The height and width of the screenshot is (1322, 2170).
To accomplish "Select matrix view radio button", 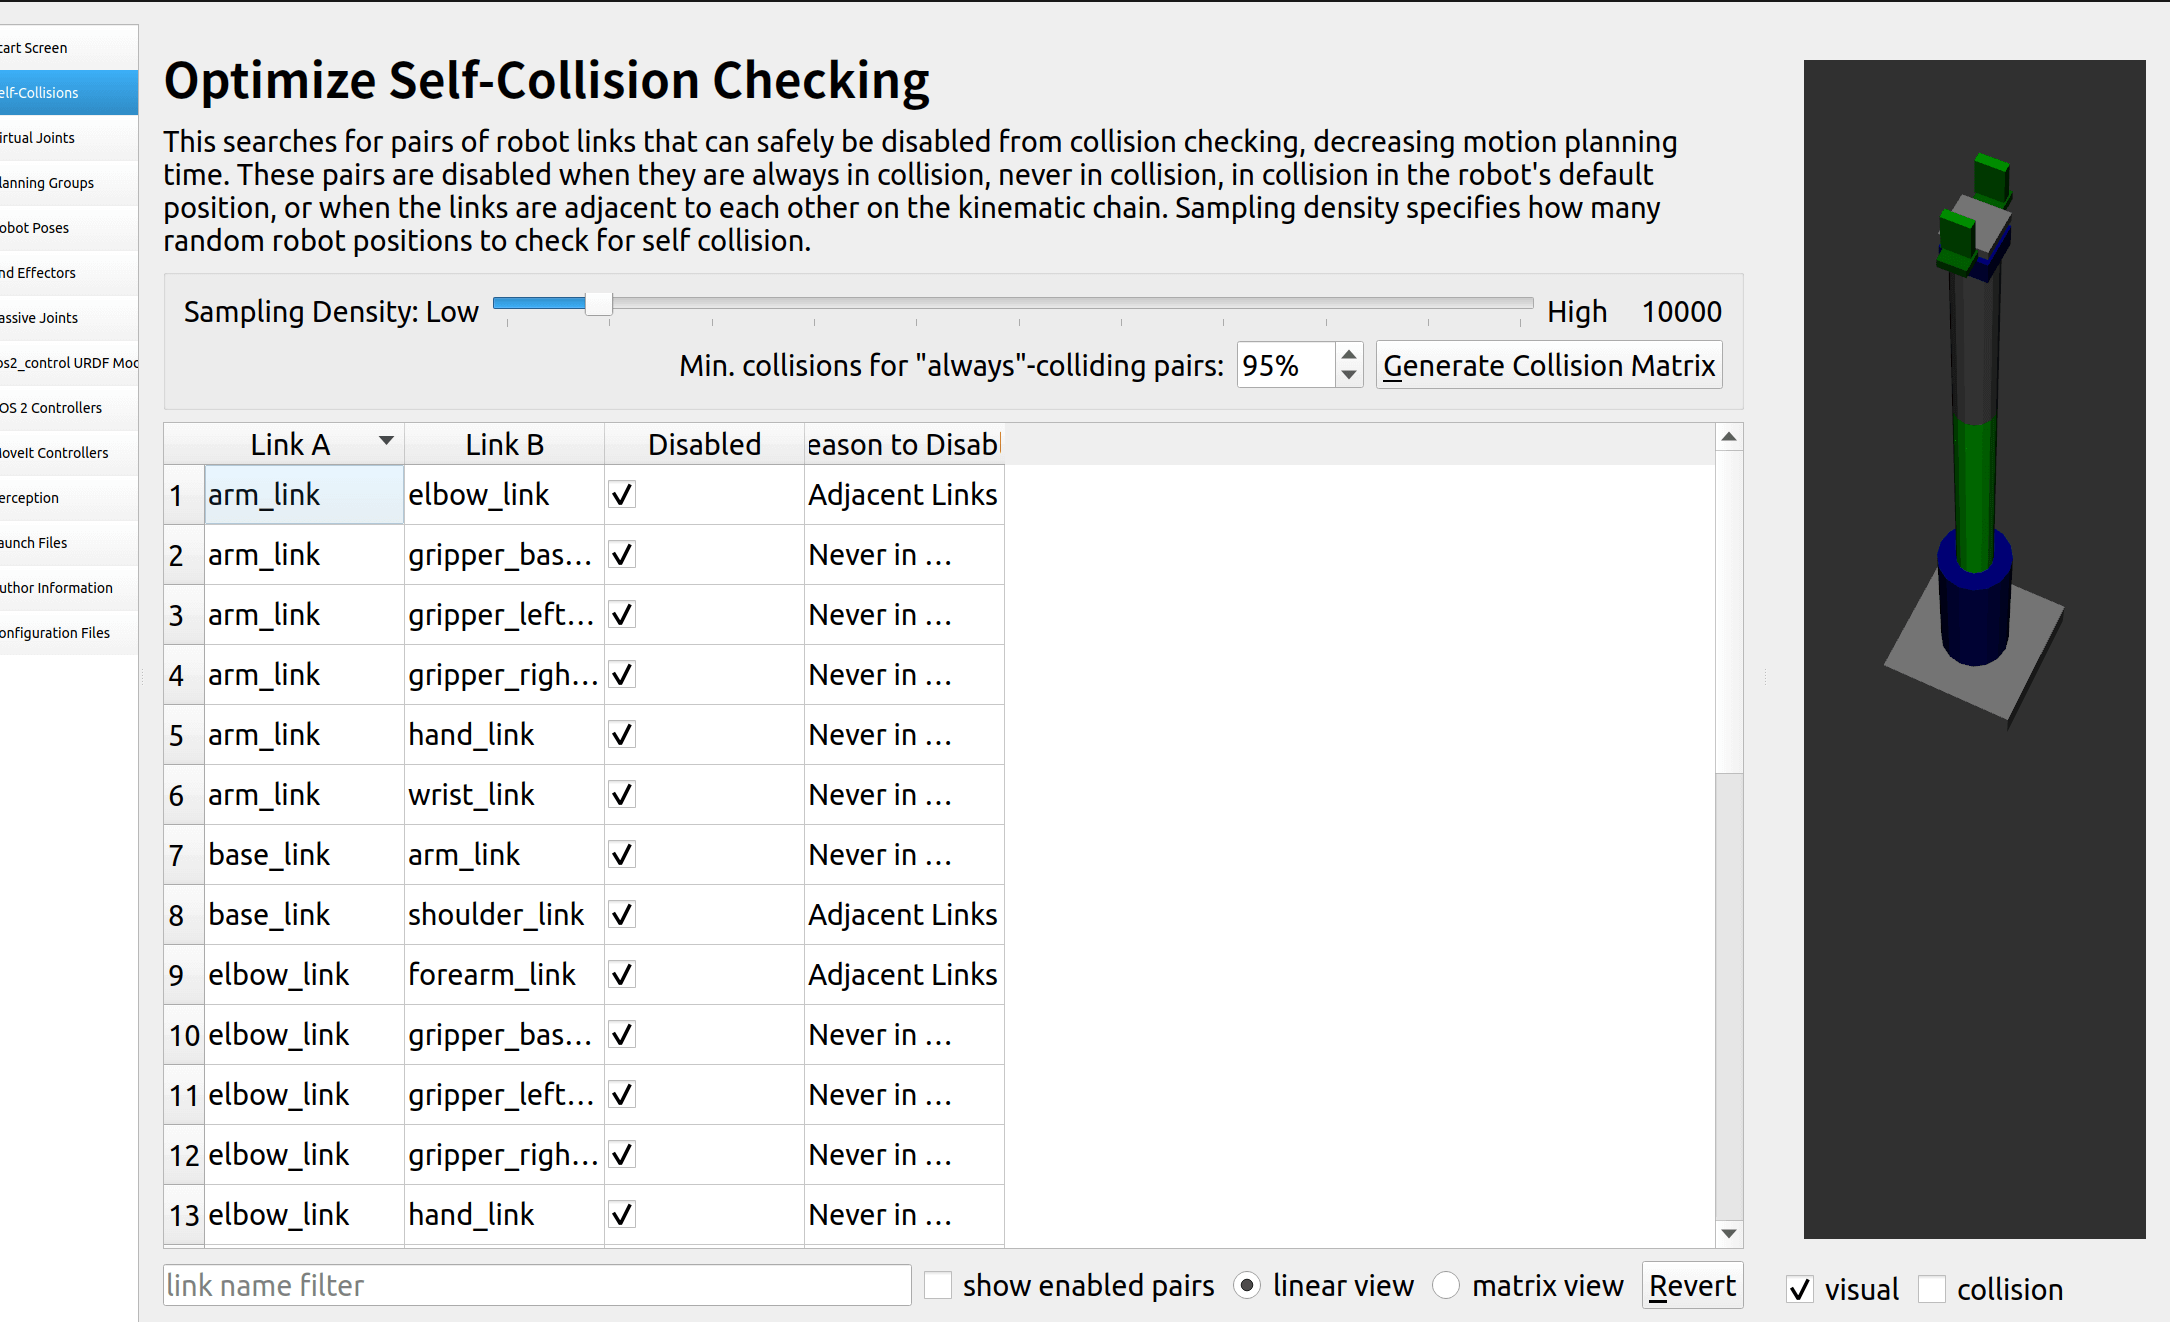I will (1446, 1285).
